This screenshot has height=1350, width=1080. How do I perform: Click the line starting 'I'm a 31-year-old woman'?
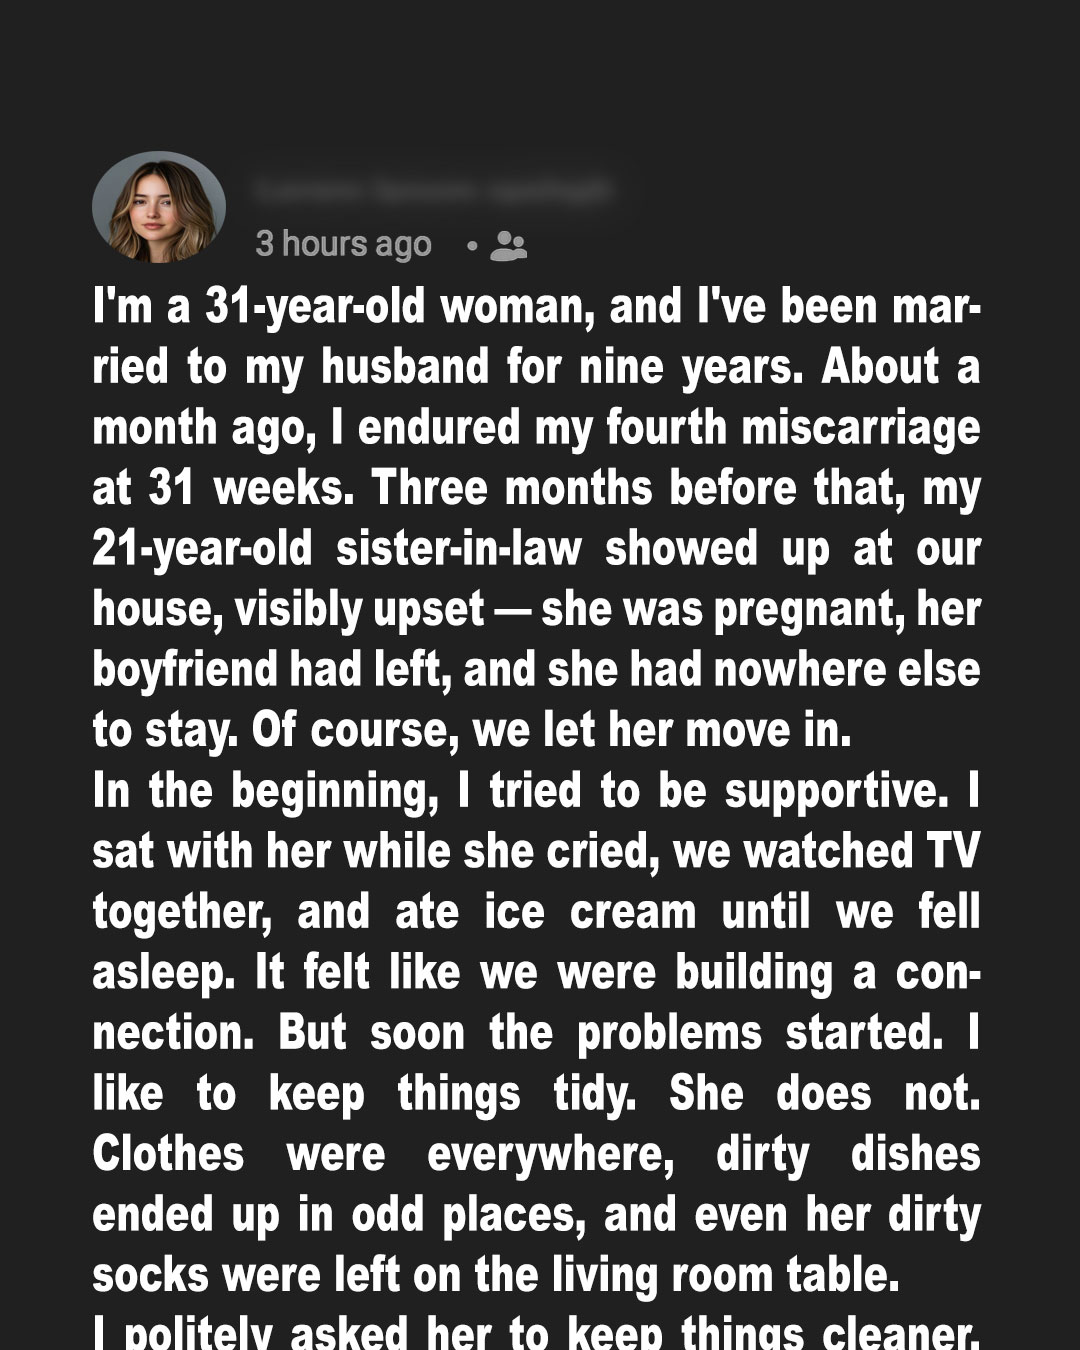(536, 307)
